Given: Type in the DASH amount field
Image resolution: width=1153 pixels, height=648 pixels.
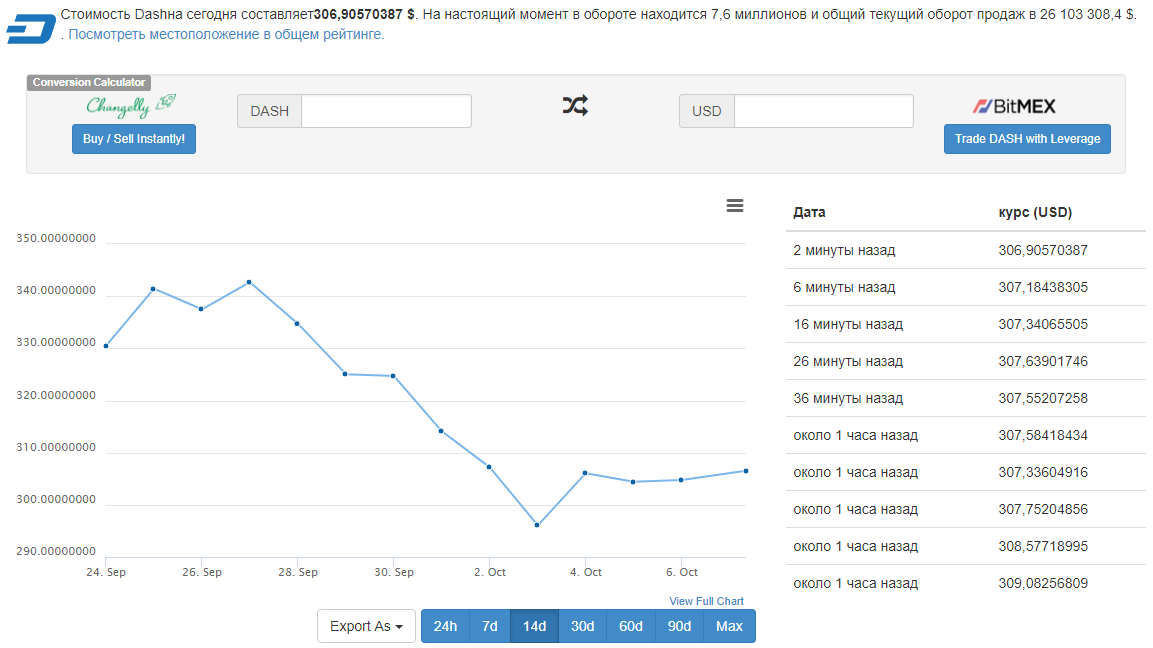Looking at the screenshot, I should pos(386,111).
